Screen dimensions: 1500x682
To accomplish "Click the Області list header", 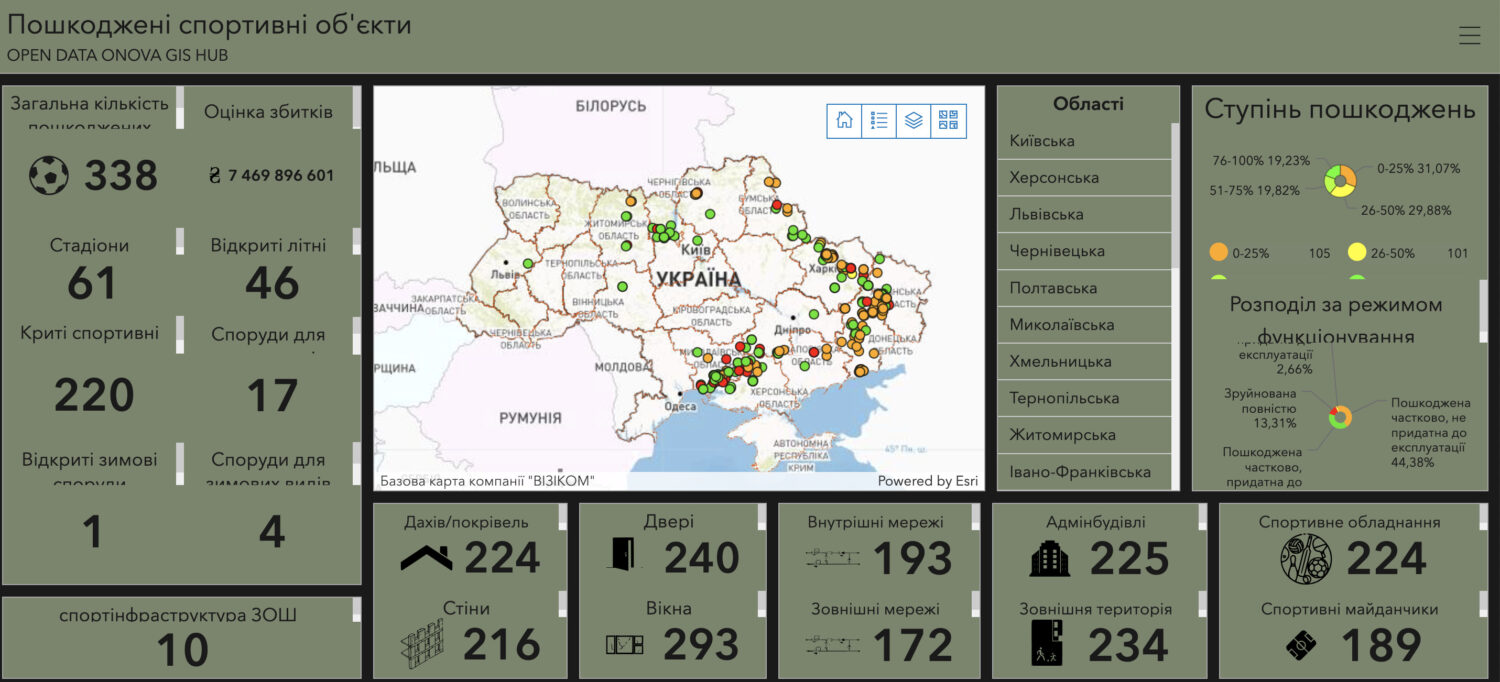I will point(1088,104).
